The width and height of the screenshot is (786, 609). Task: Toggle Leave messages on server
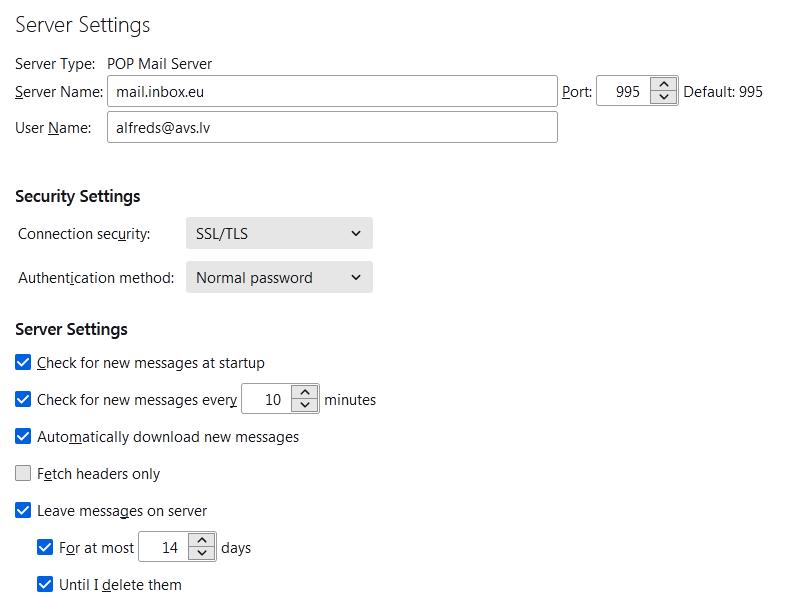click(x=24, y=510)
